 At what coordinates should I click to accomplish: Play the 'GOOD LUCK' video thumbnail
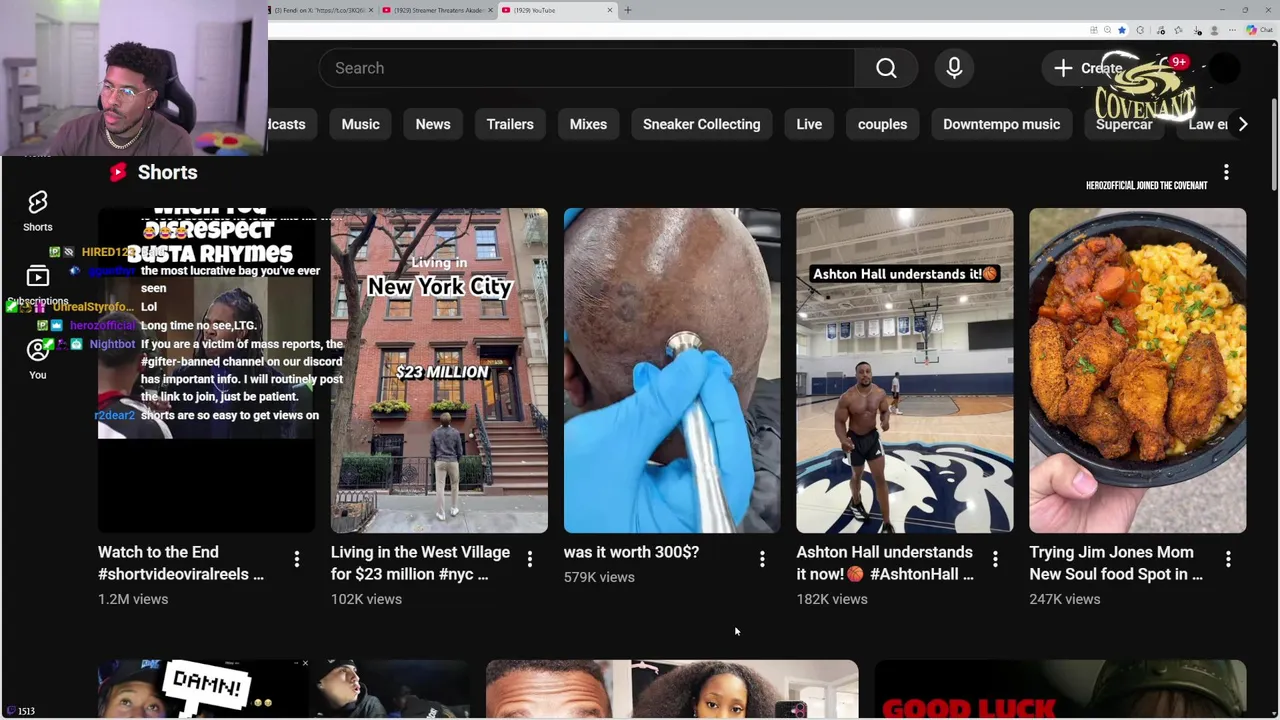tap(1060, 690)
